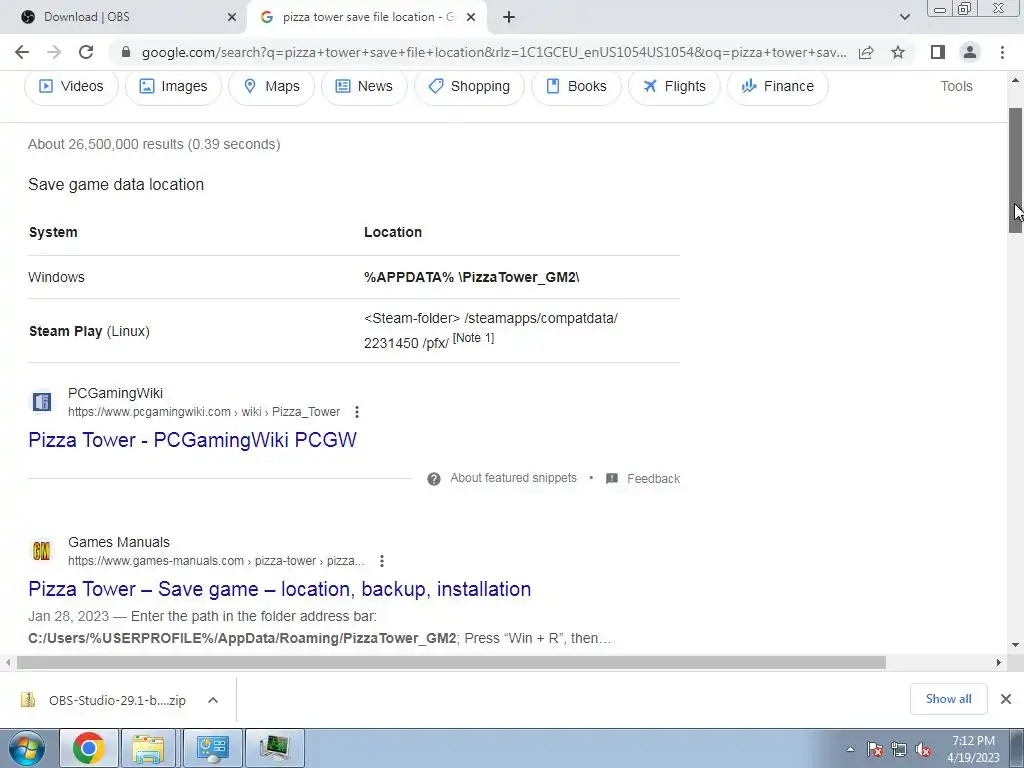Share this page from the address bar
This screenshot has width=1024, height=768.
coord(866,52)
